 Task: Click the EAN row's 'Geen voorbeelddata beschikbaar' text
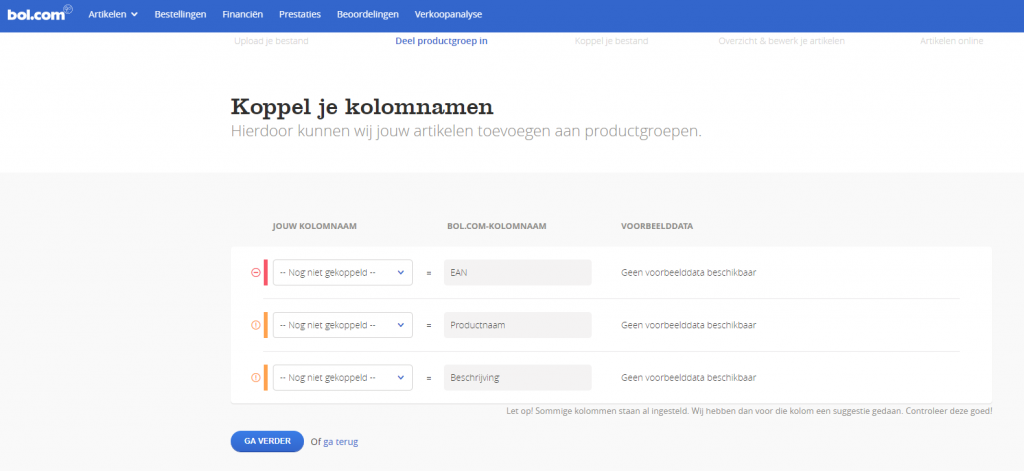688,273
